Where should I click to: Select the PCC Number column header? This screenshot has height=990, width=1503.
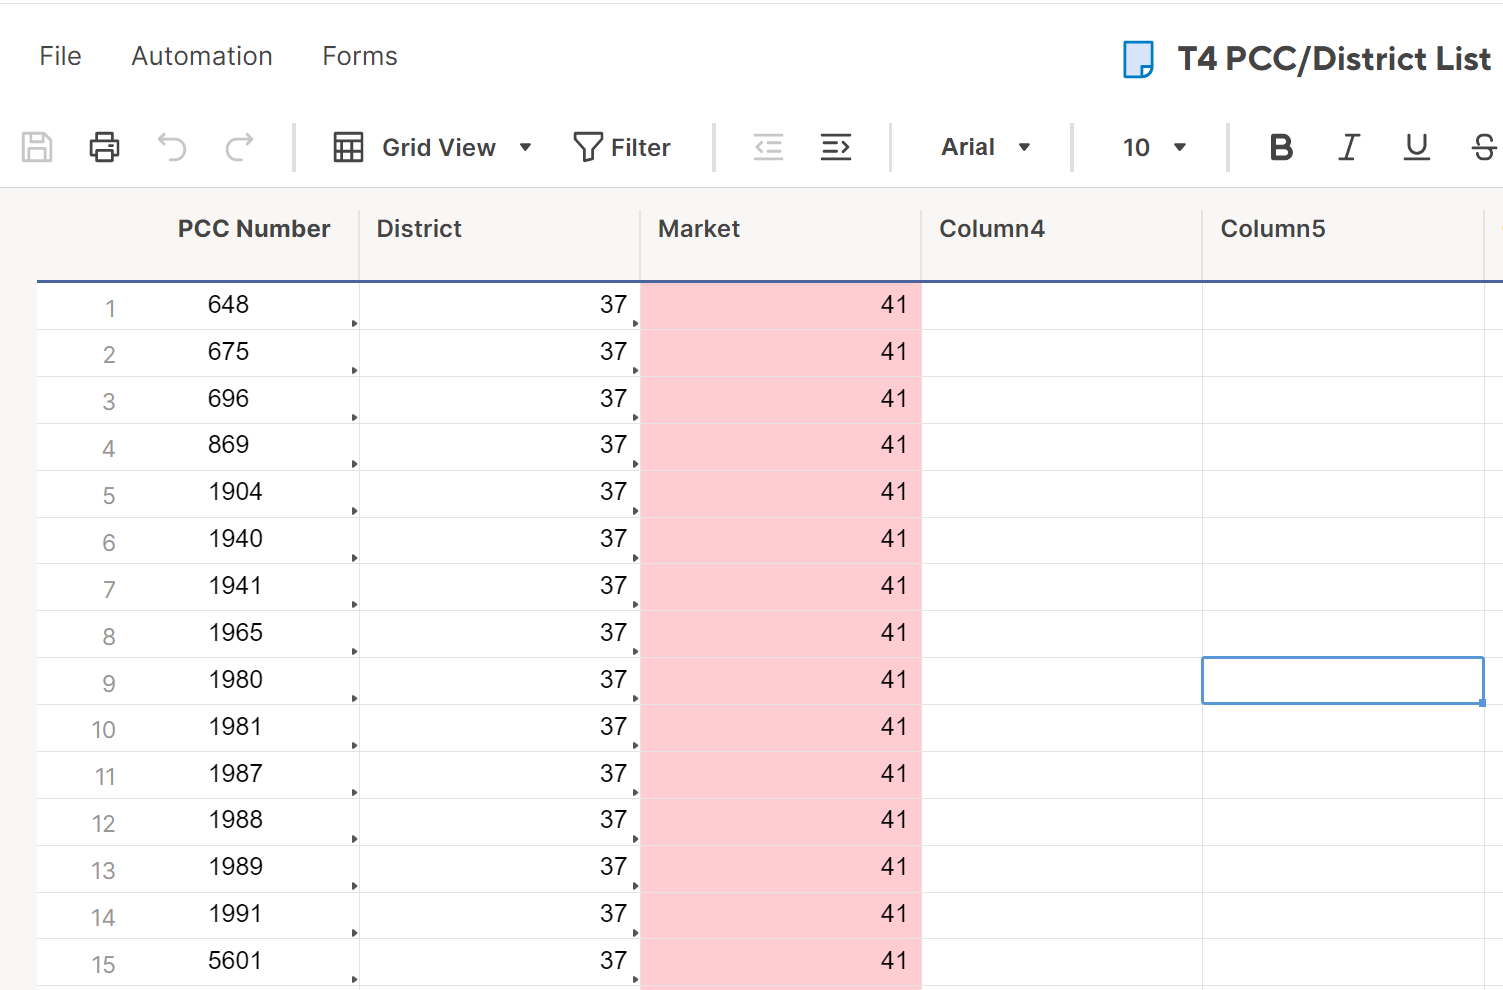(253, 228)
